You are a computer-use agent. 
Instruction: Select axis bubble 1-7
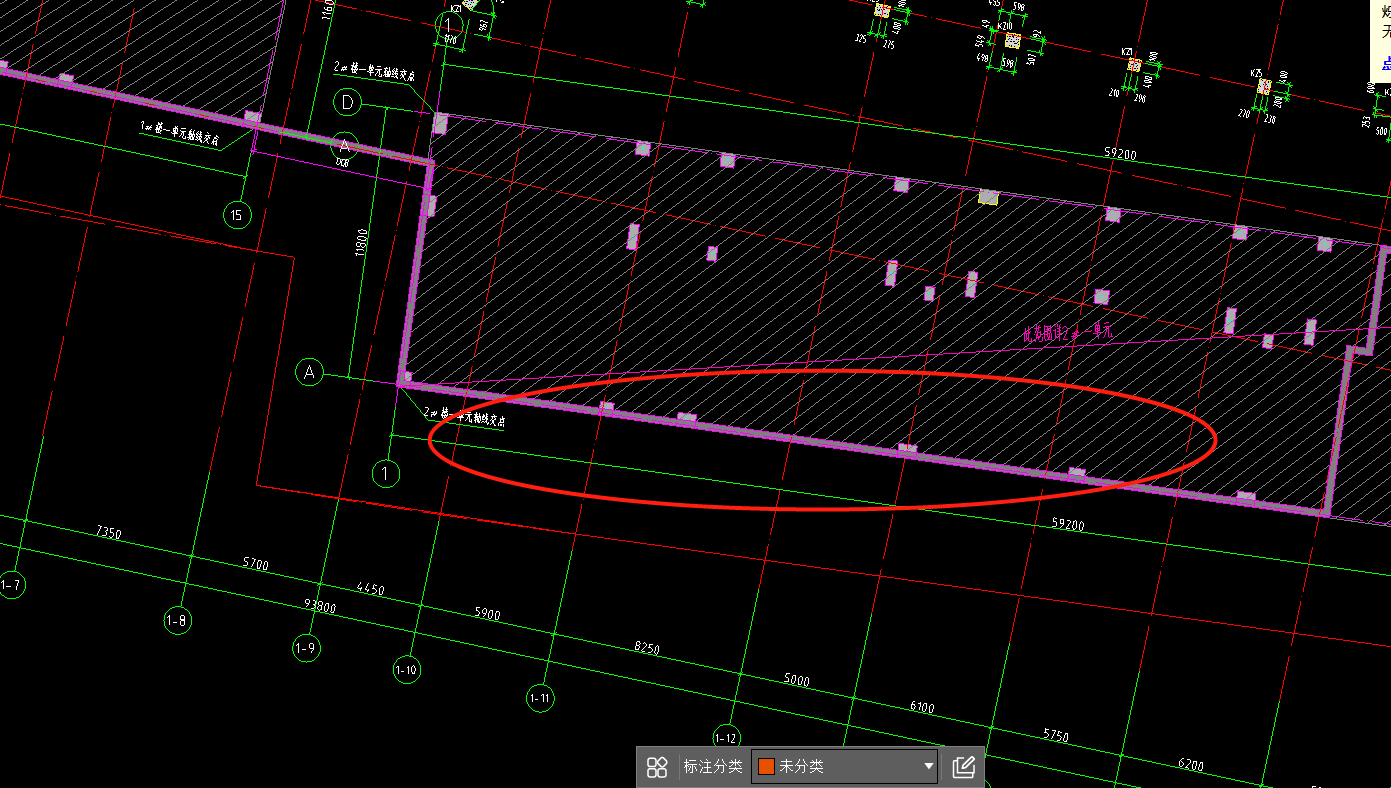(x=11, y=585)
